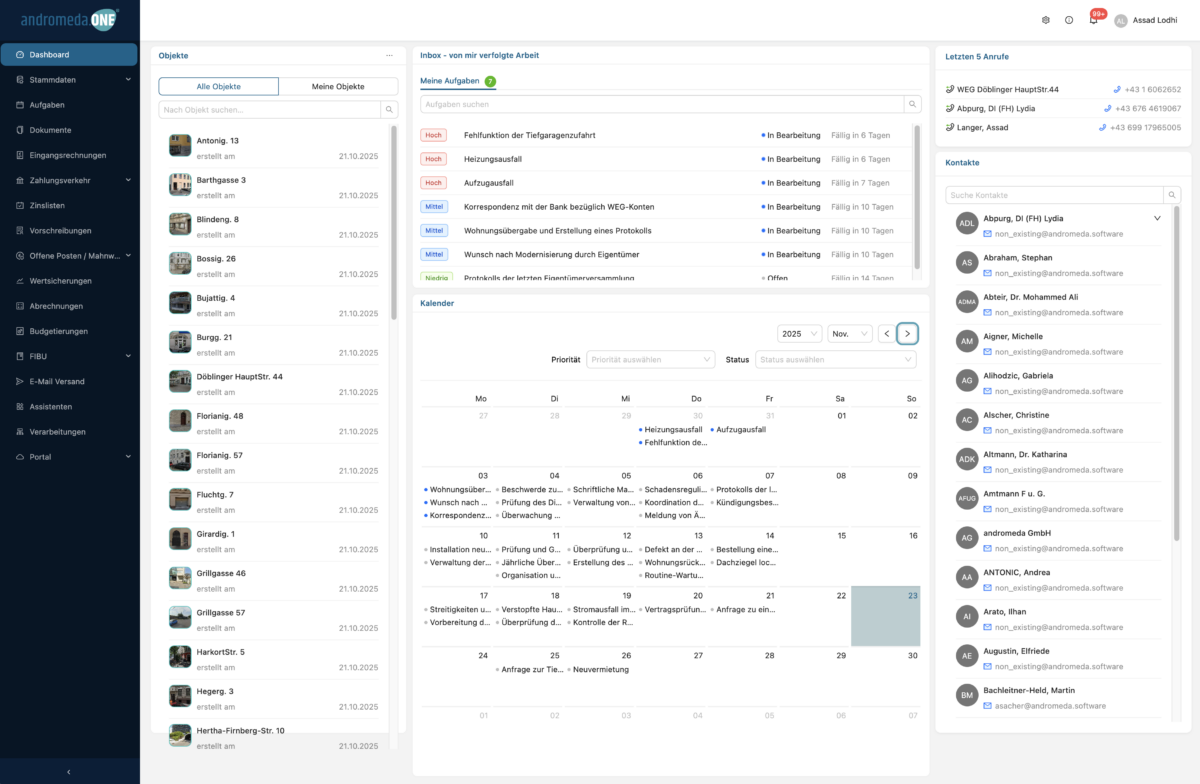Open the Objekte panel three-dots menu

pyautogui.click(x=390, y=56)
